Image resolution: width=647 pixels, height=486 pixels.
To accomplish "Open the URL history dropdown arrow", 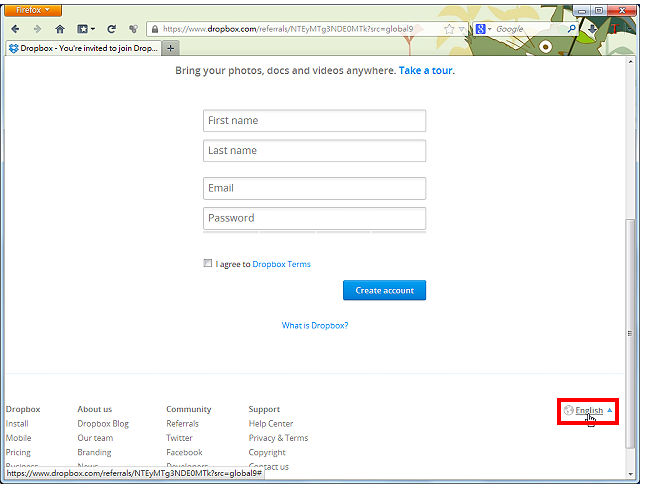I will click(462, 29).
